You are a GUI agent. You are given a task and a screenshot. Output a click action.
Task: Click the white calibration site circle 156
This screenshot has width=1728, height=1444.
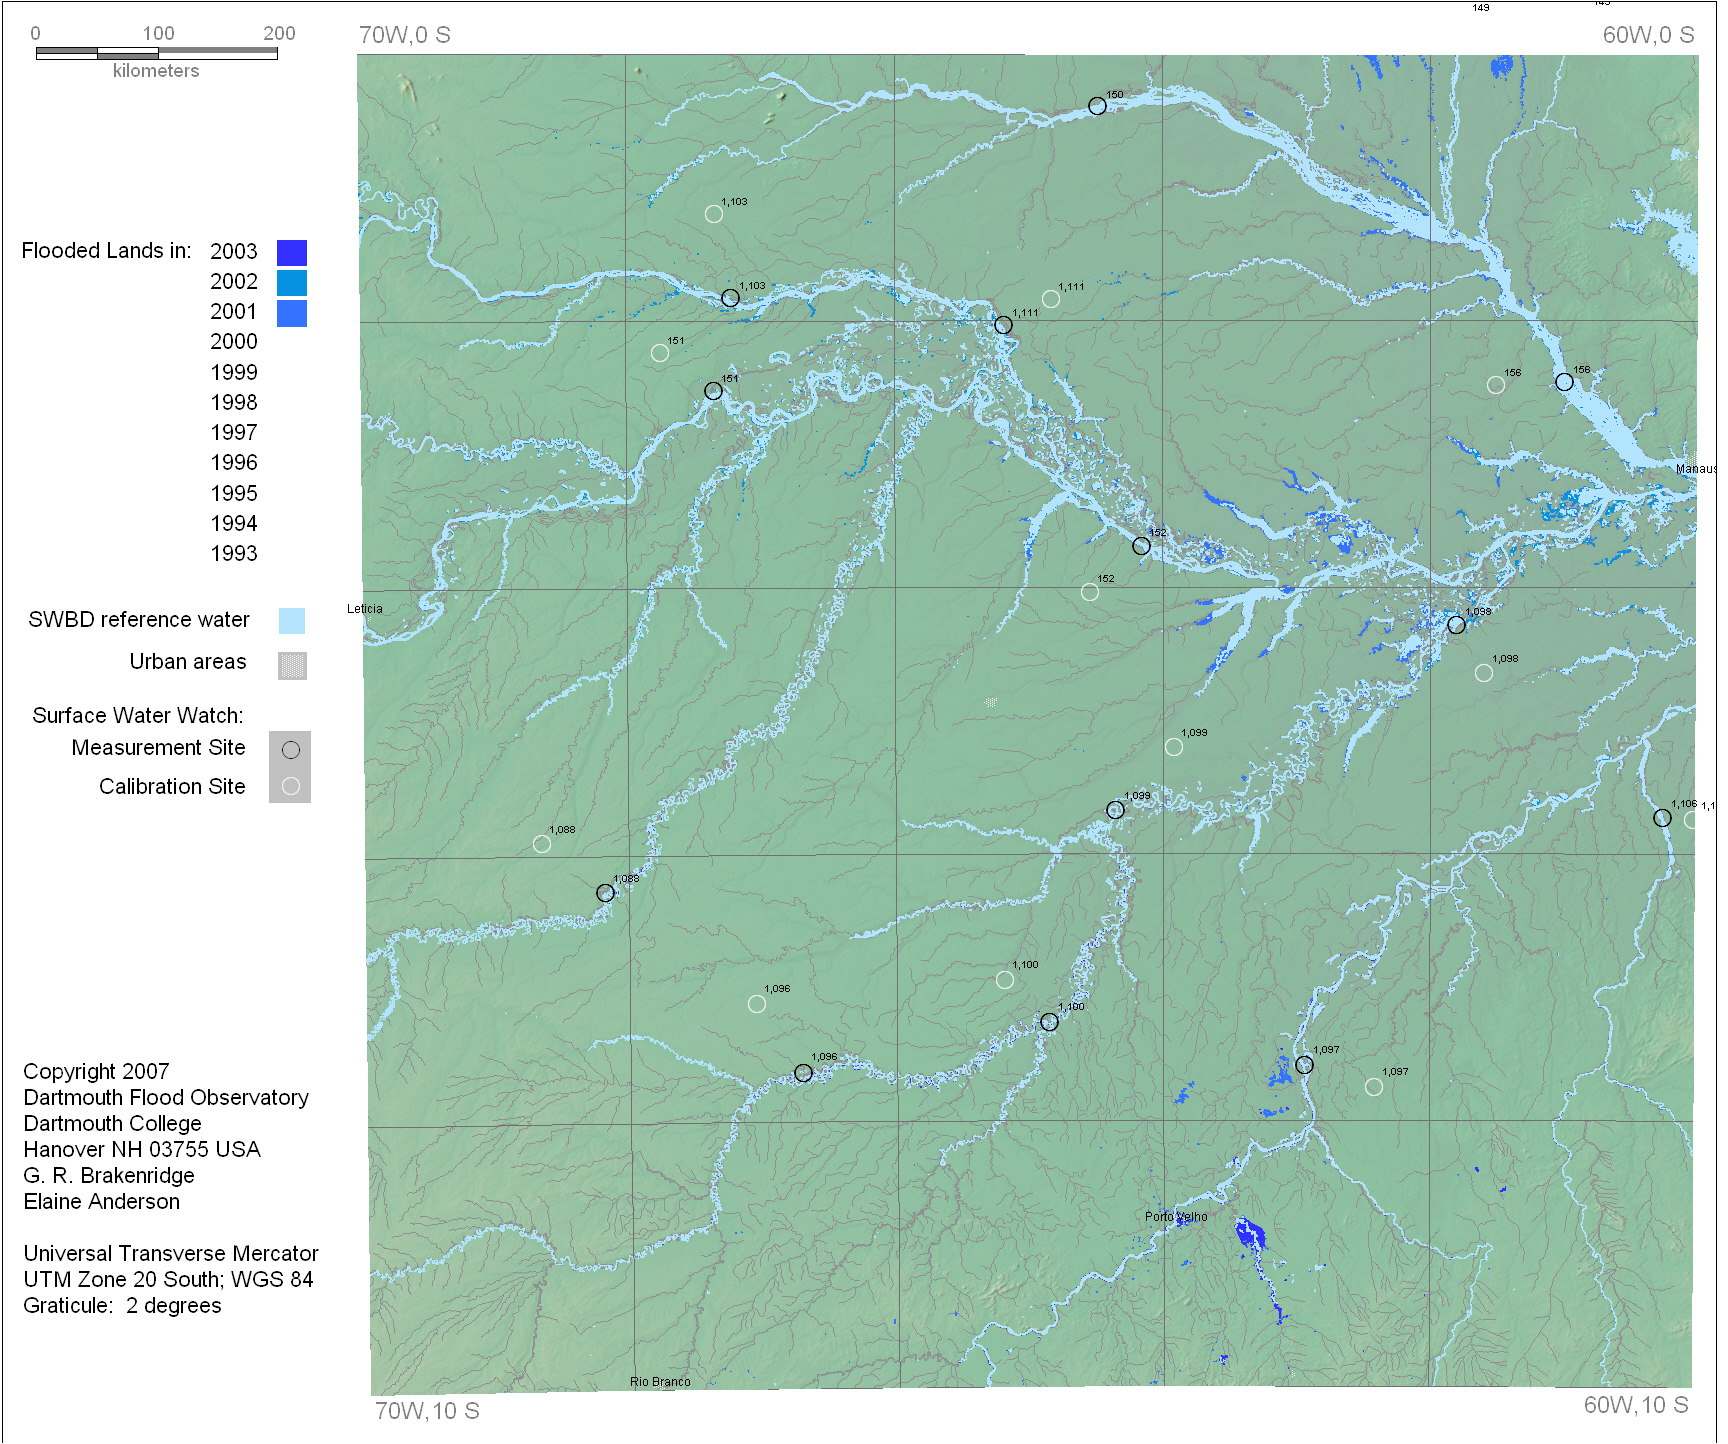click(1495, 385)
